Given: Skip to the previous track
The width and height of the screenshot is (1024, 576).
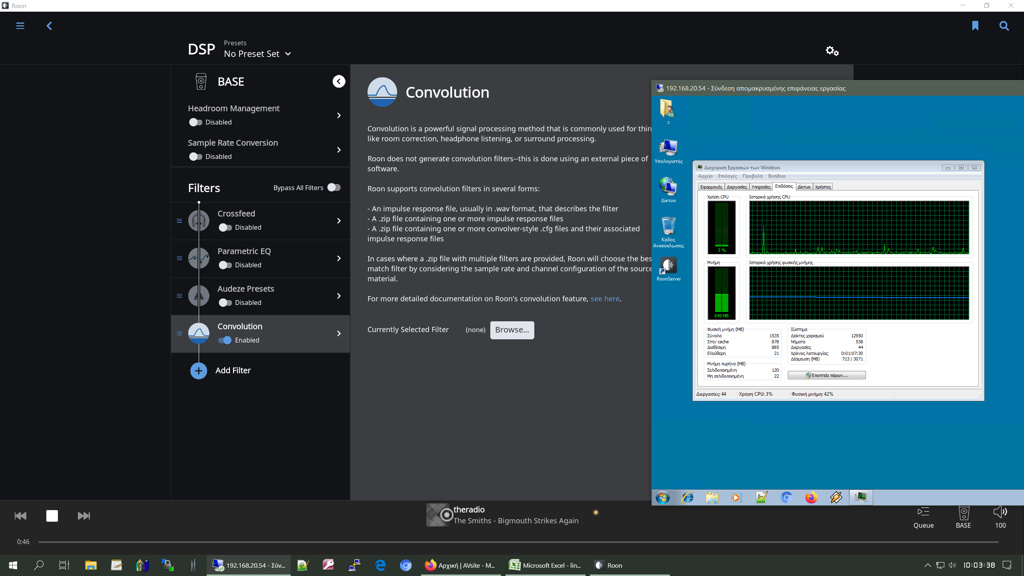Looking at the screenshot, I should [x=20, y=516].
